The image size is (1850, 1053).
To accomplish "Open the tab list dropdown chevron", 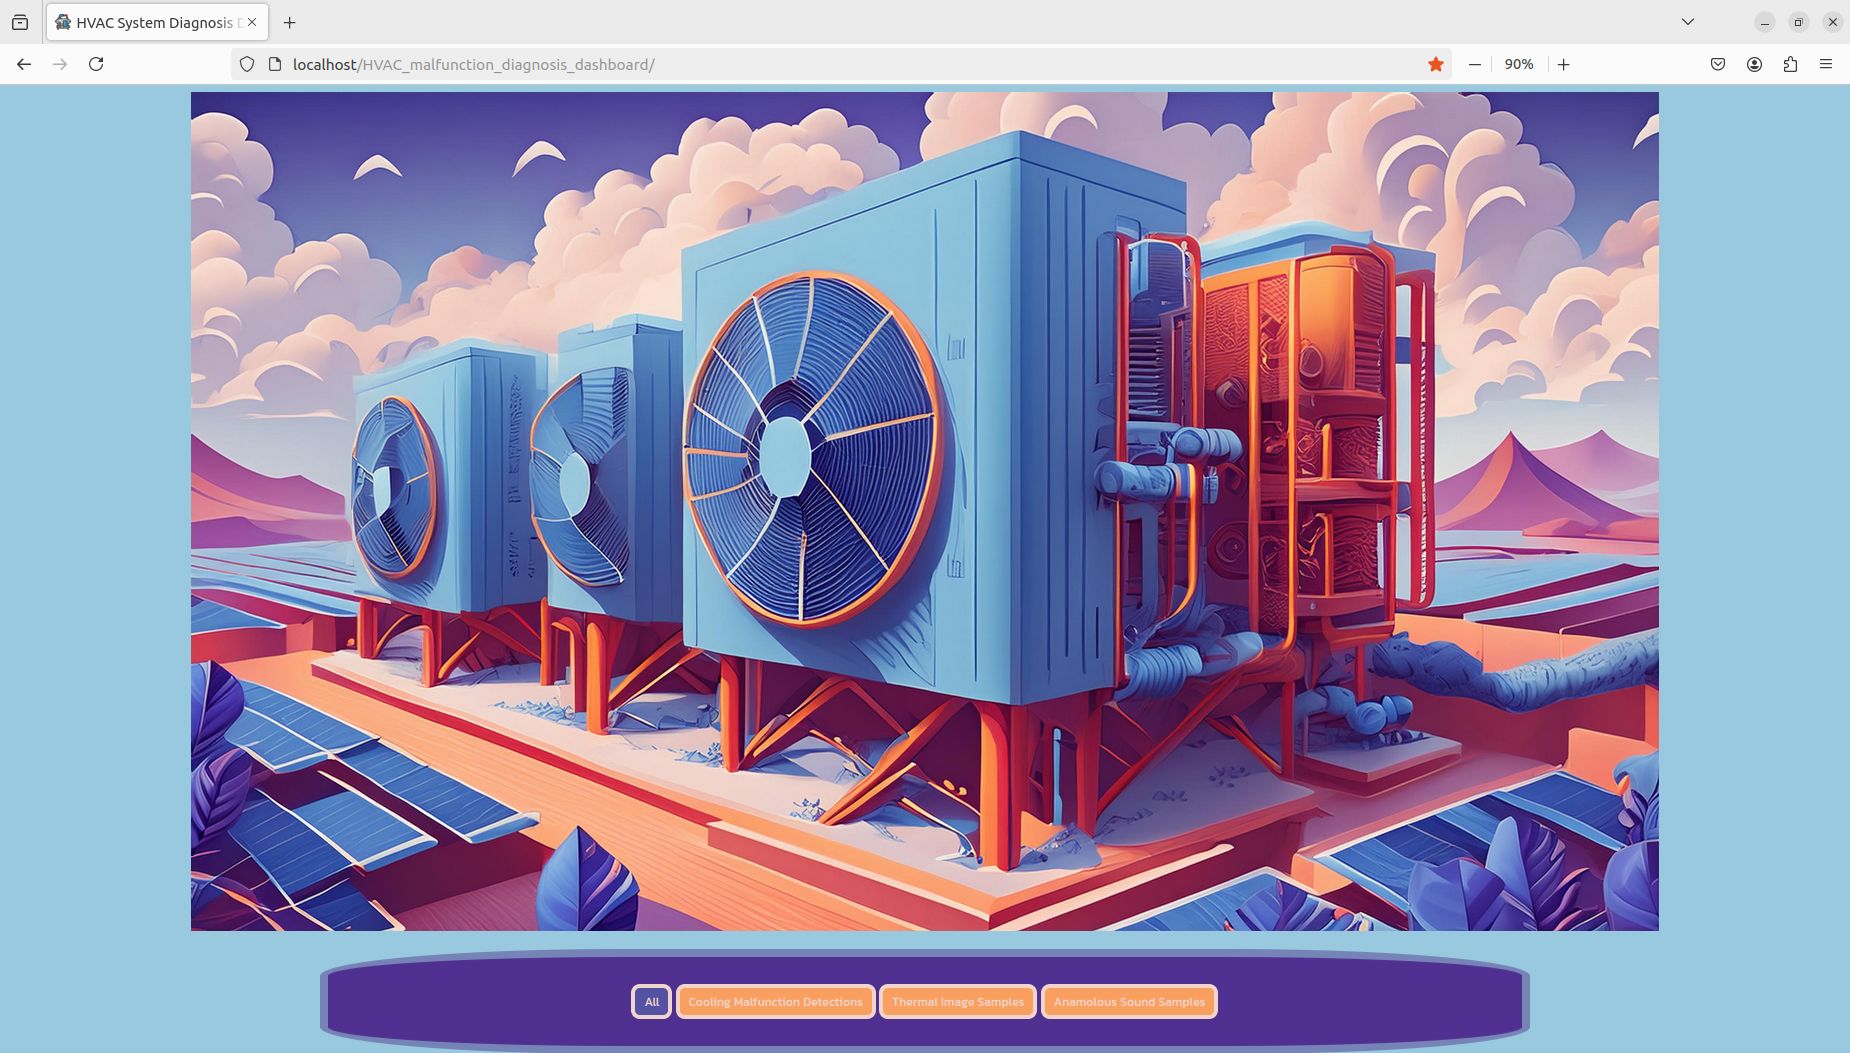I will 1686,21.
